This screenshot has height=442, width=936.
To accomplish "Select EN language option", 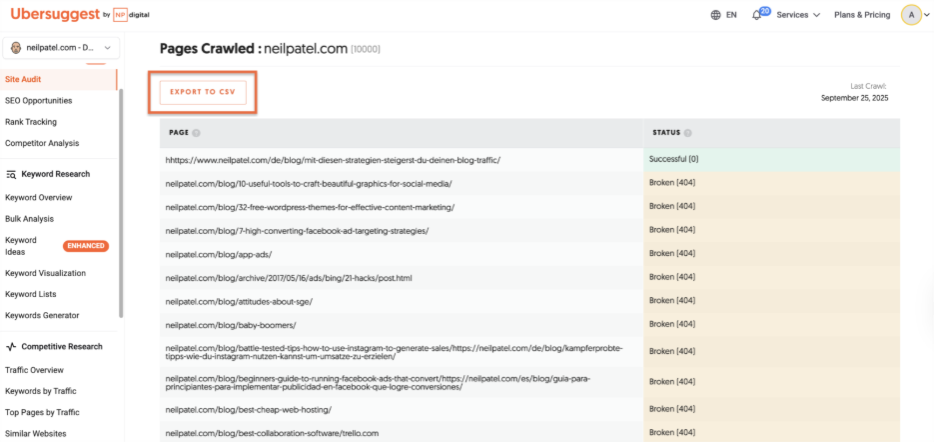I will click(x=731, y=15).
